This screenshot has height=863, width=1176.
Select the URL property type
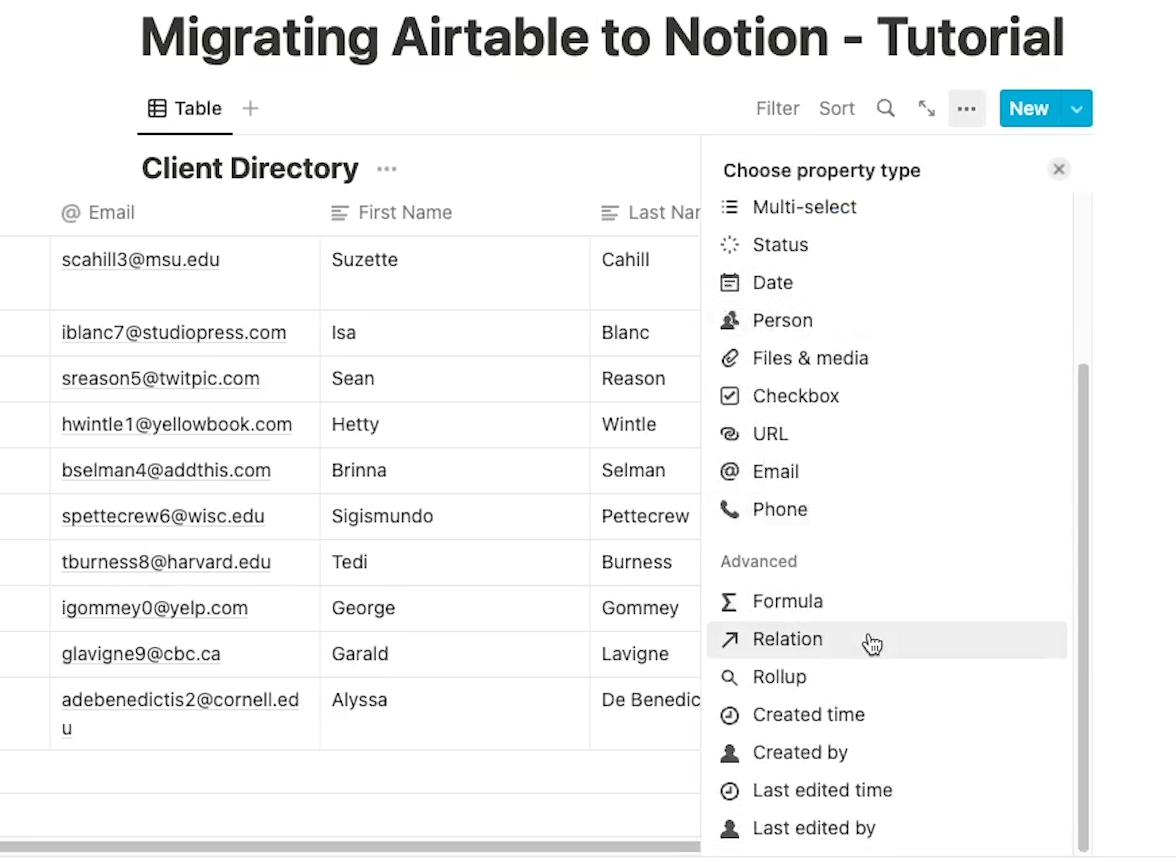886,434
